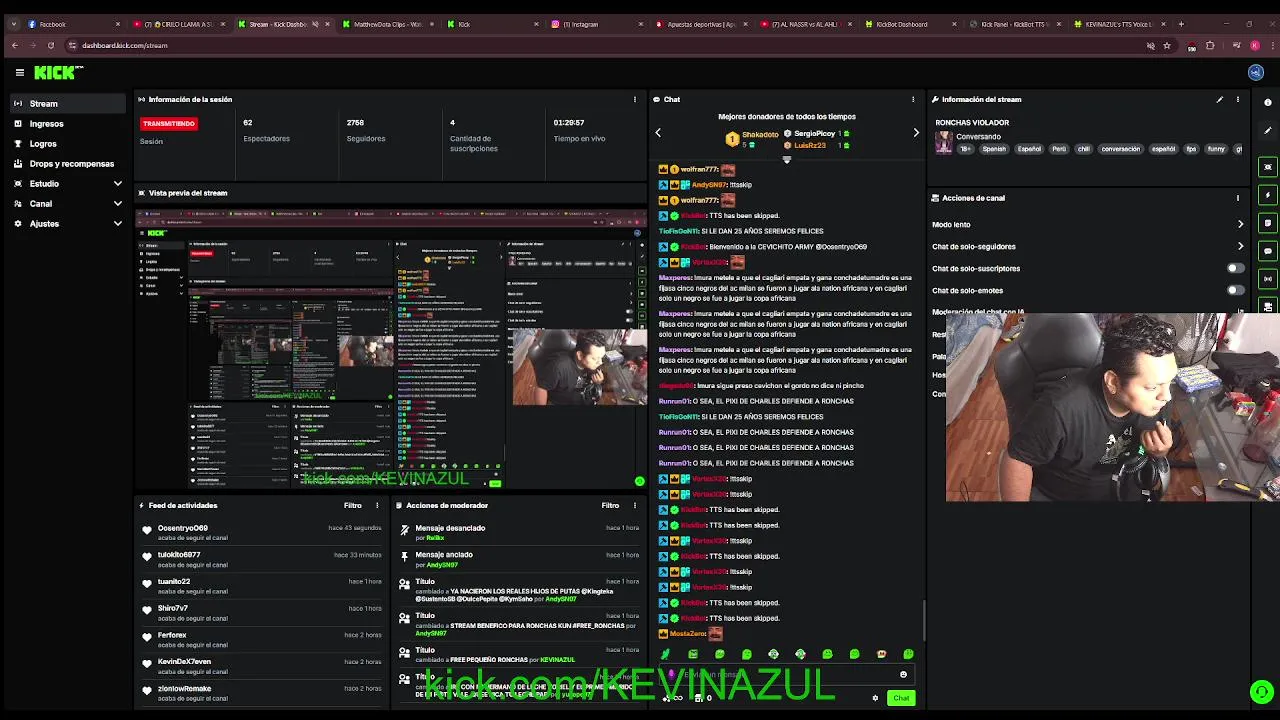Click the info icon in right sidebar

coord(1268,103)
